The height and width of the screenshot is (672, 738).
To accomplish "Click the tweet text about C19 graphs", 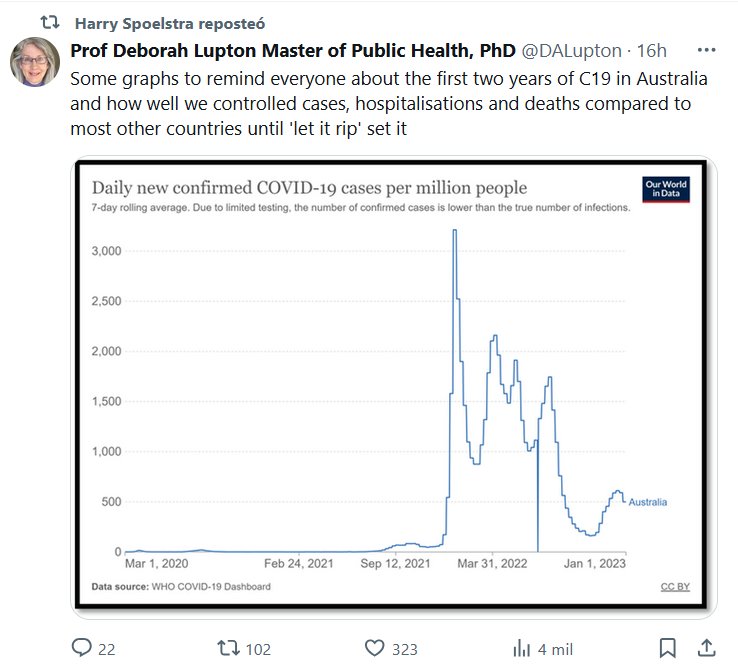I will click(x=380, y=103).
